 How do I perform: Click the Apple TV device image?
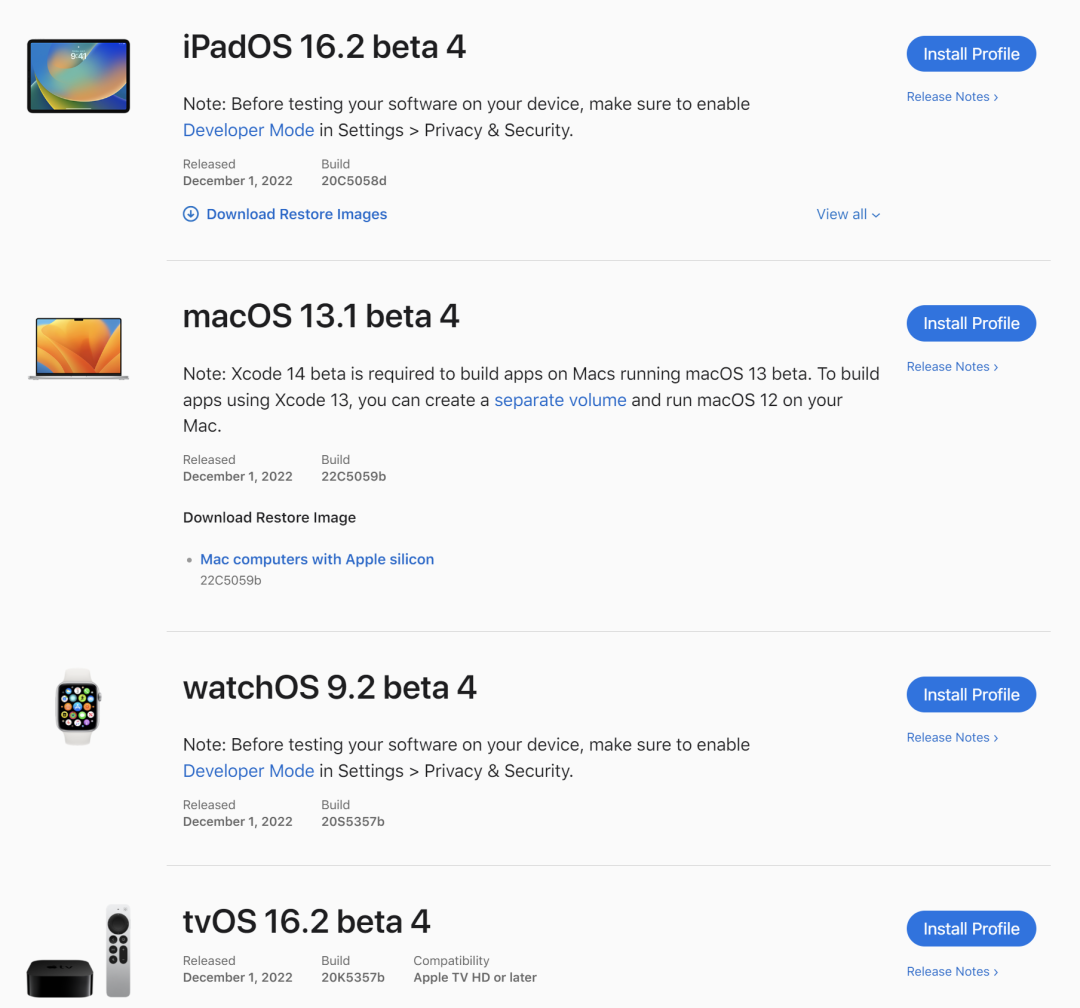pos(60,976)
